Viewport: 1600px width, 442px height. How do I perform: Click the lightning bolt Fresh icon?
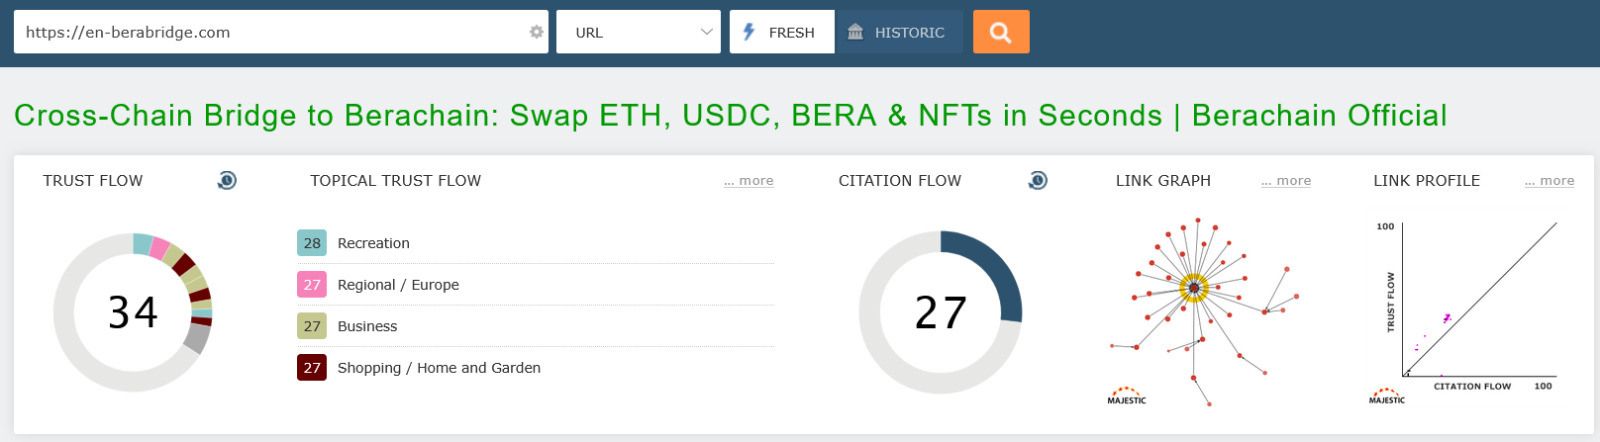pos(748,32)
